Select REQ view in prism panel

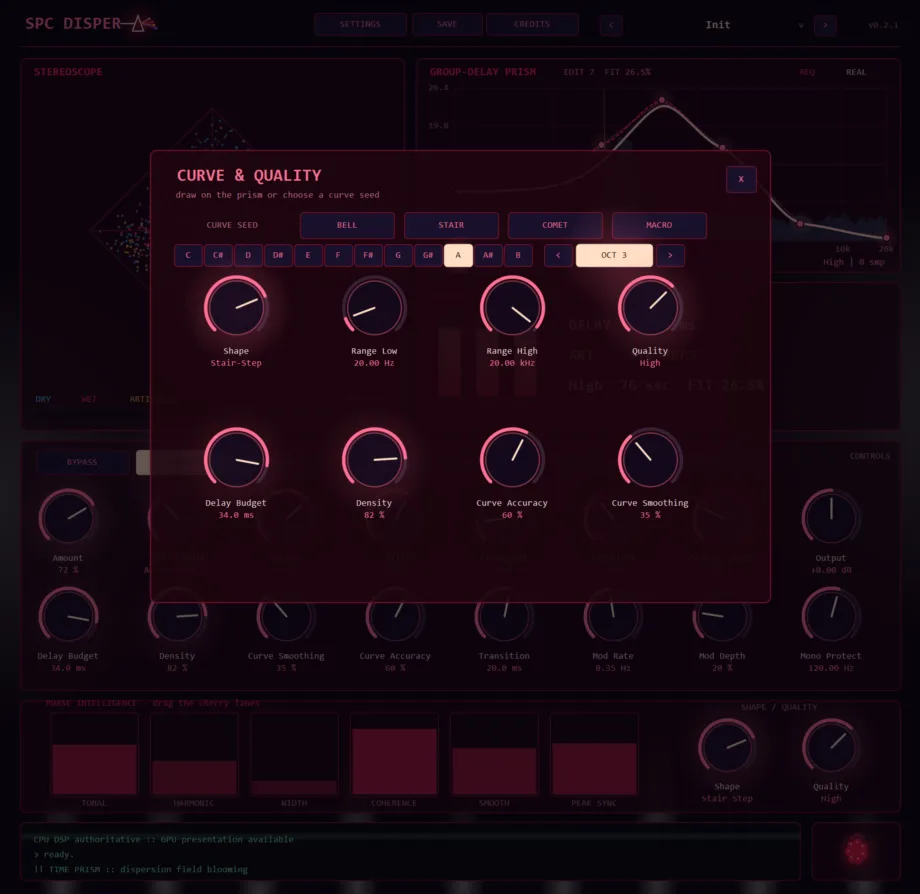click(x=807, y=72)
